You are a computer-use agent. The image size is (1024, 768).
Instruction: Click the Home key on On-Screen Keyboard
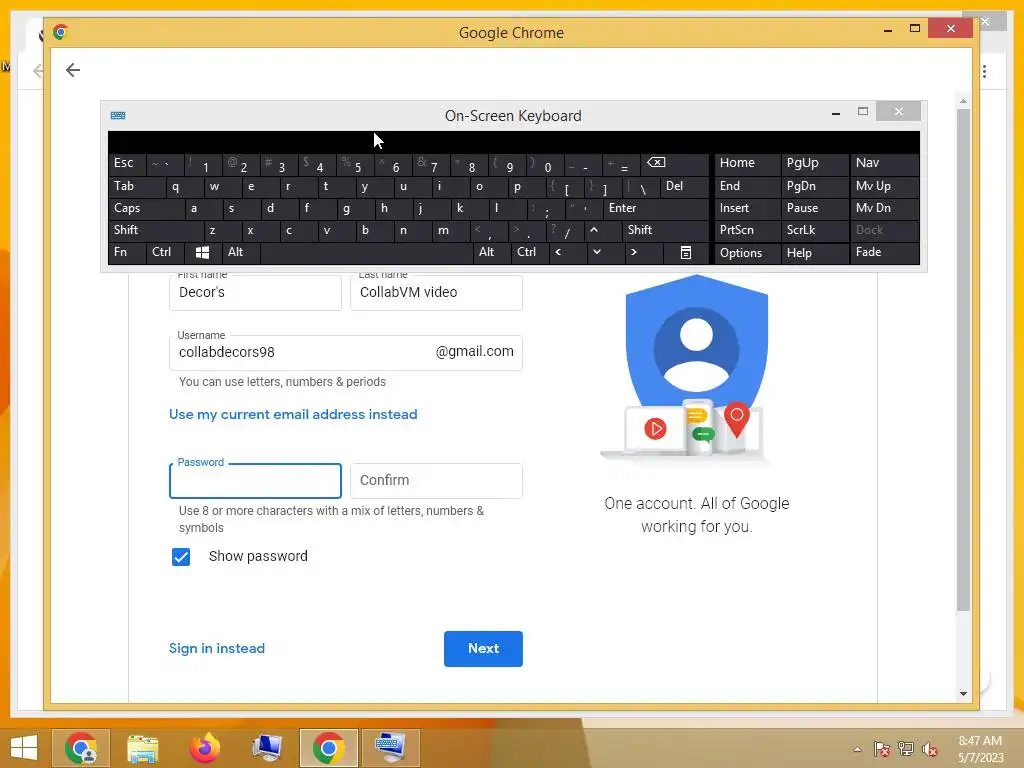(747, 163)
